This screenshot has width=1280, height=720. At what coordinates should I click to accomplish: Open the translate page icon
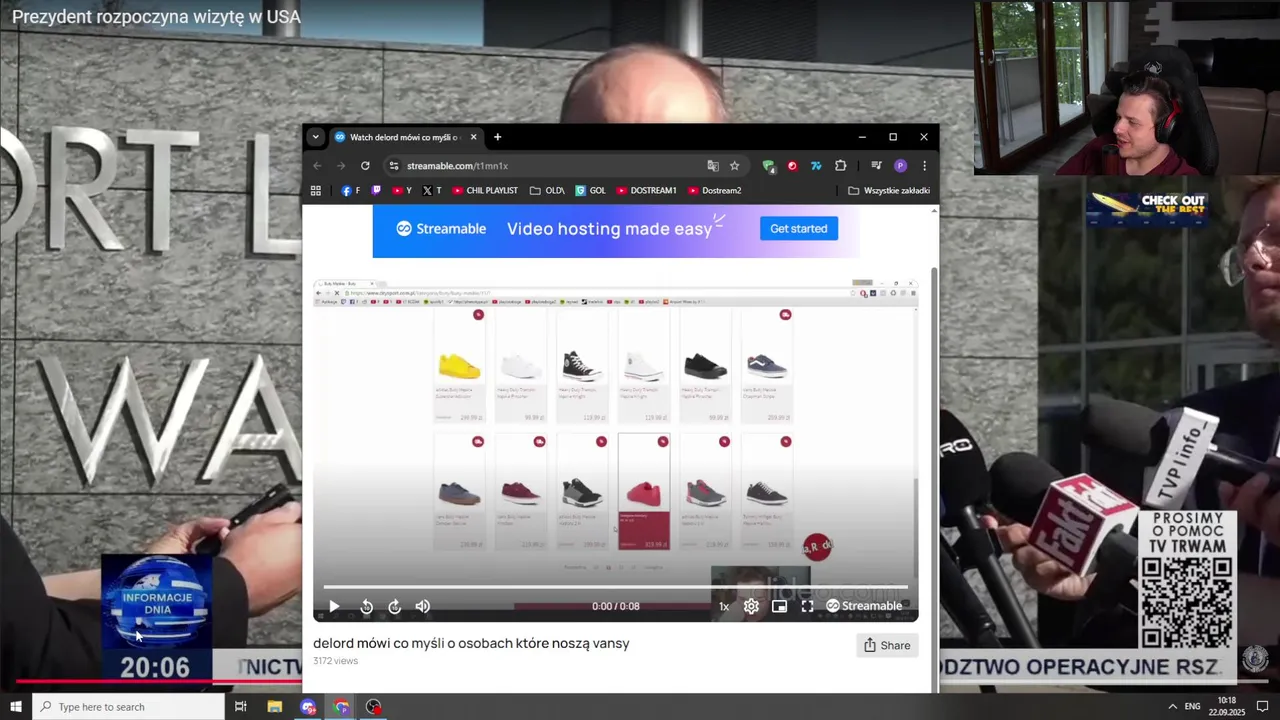[x=713, y=166]
